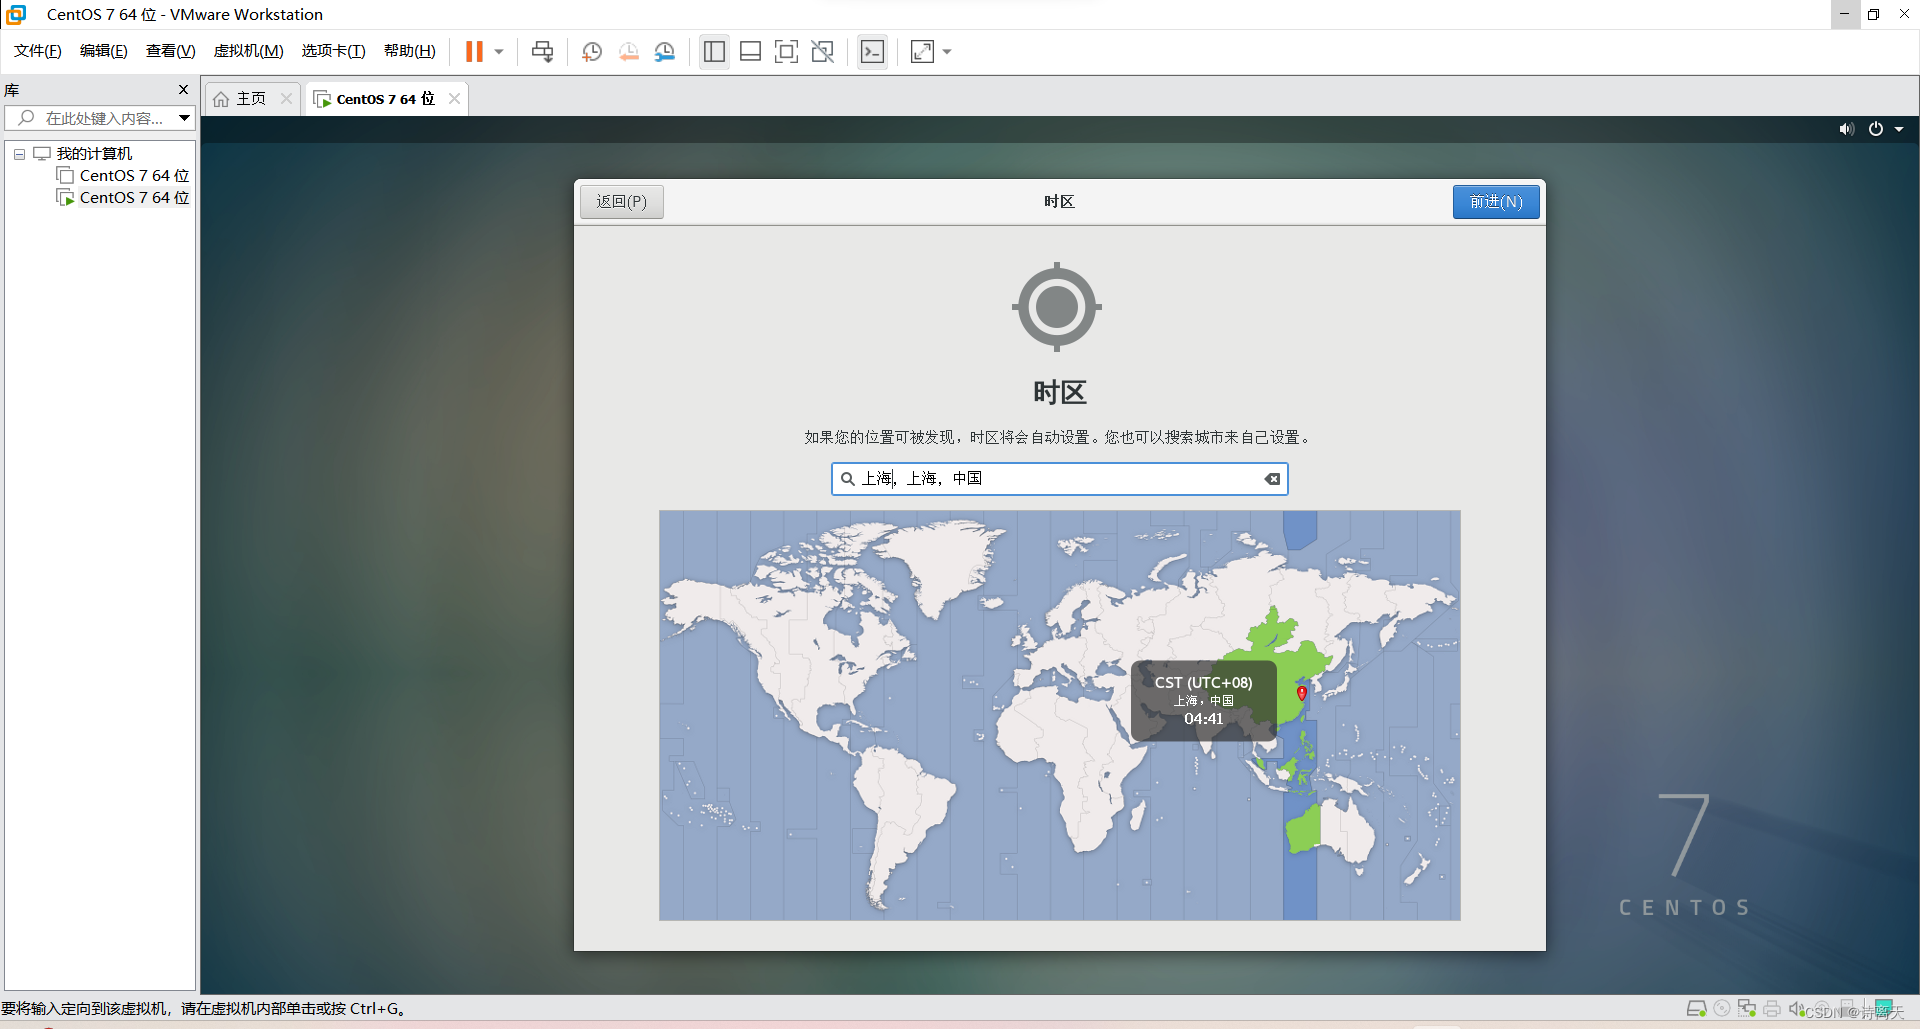
Task: Take a snapshot of this virtual machine
Action: 592,51
